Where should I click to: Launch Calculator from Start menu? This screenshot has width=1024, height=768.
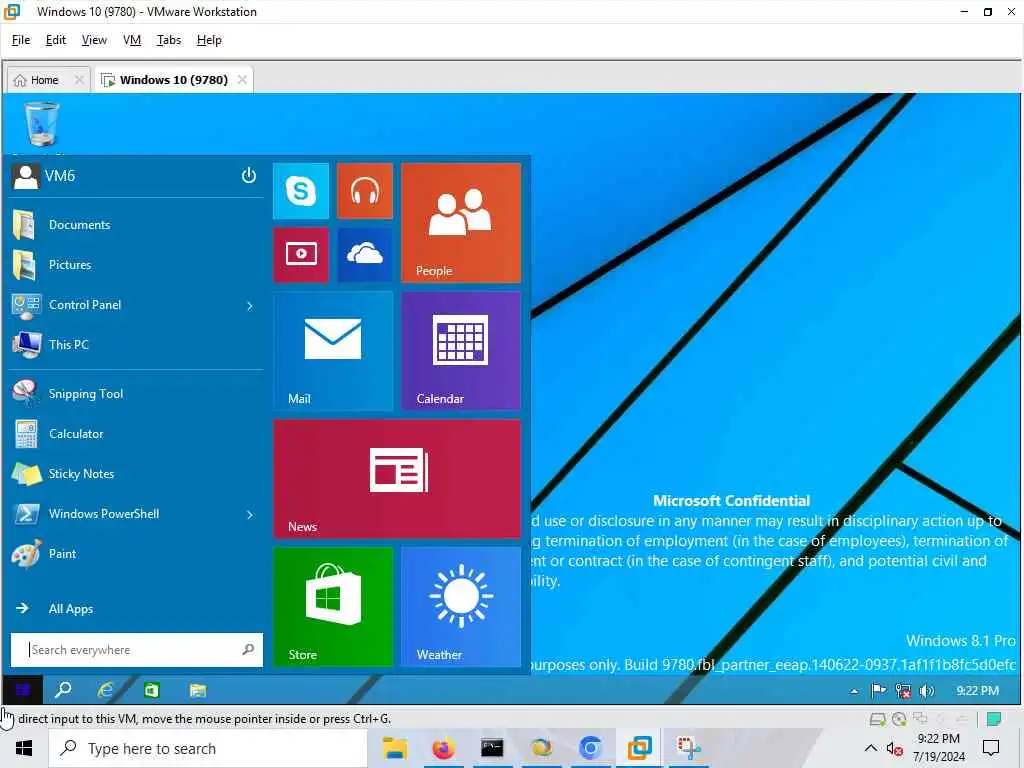(136, 434)
